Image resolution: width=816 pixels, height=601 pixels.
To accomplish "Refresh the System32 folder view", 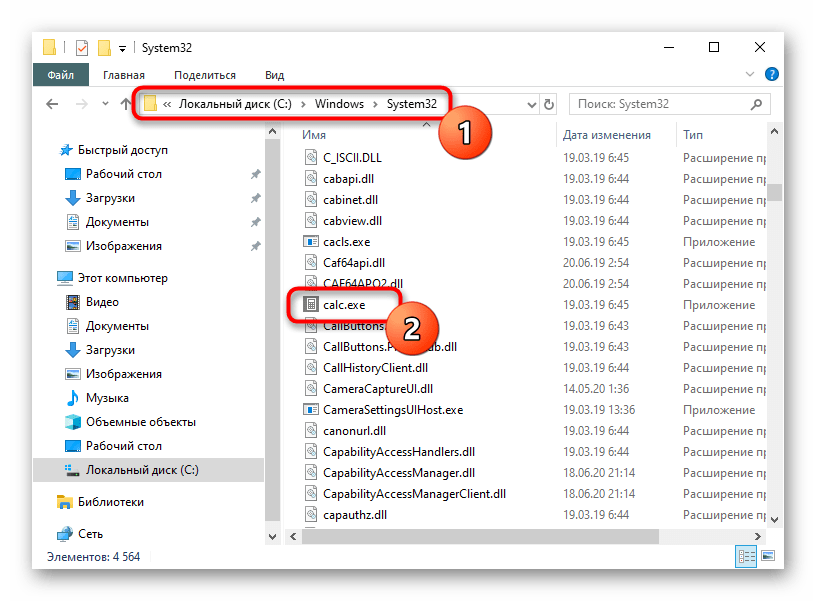I will tap(549, 105).
